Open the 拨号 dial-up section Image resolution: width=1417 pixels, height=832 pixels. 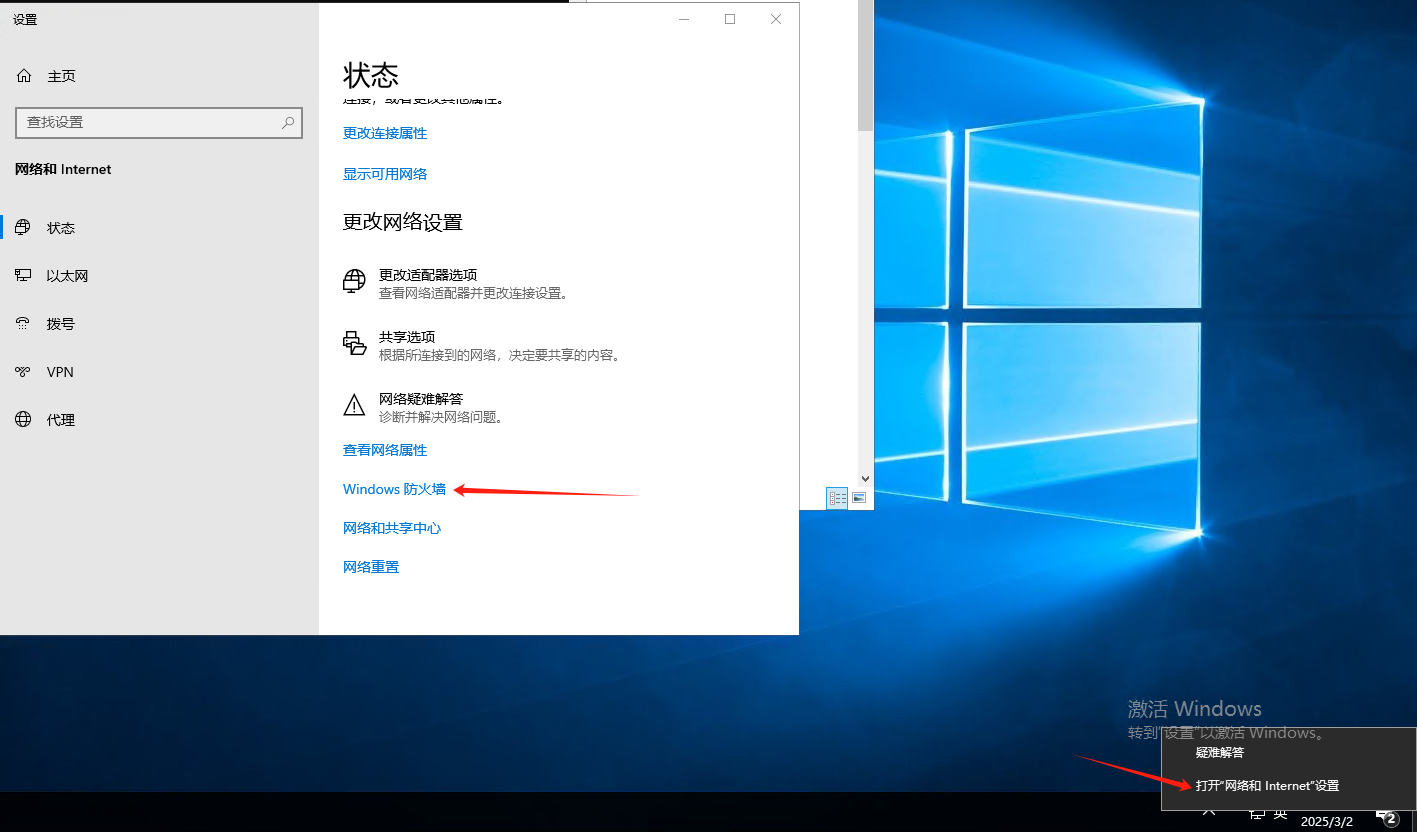click(60, 324)
